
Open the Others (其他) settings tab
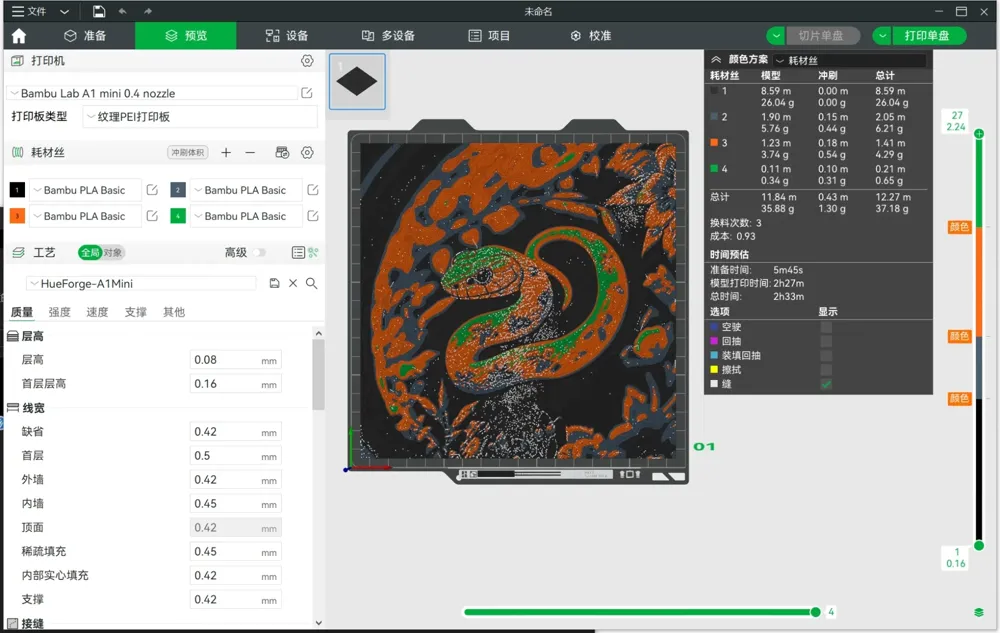173,312
